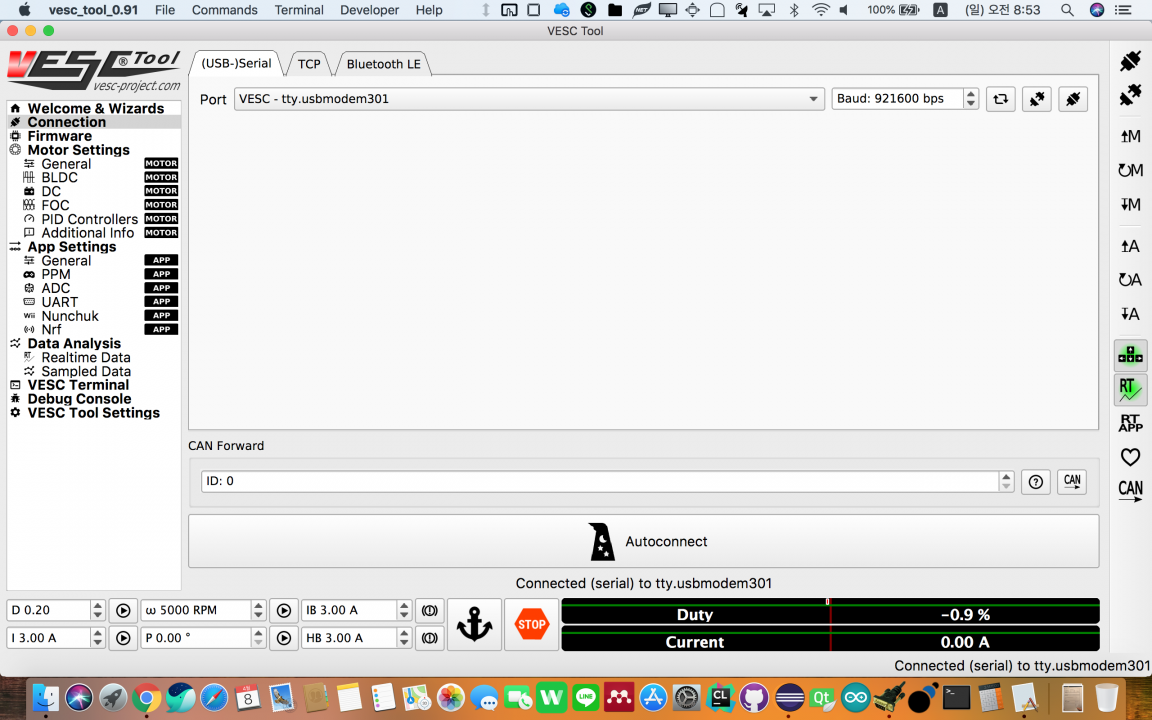Toggle the heart alive-packets icon
This screenshot has height=720, width=1152.
tap(1130, 457)
